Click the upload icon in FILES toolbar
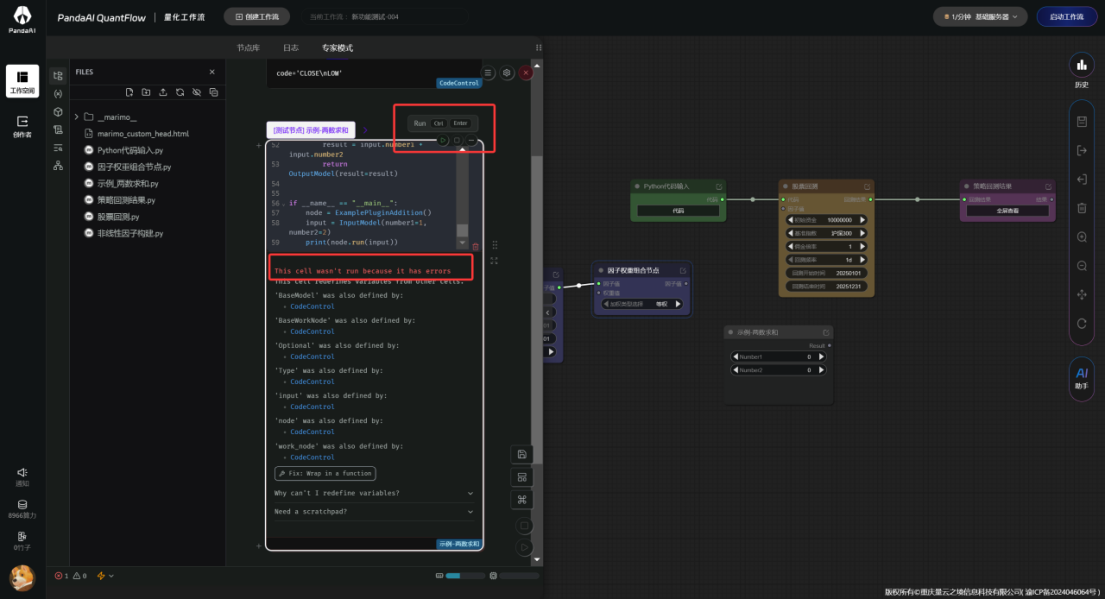1105x600 pixels. (163, 92)
